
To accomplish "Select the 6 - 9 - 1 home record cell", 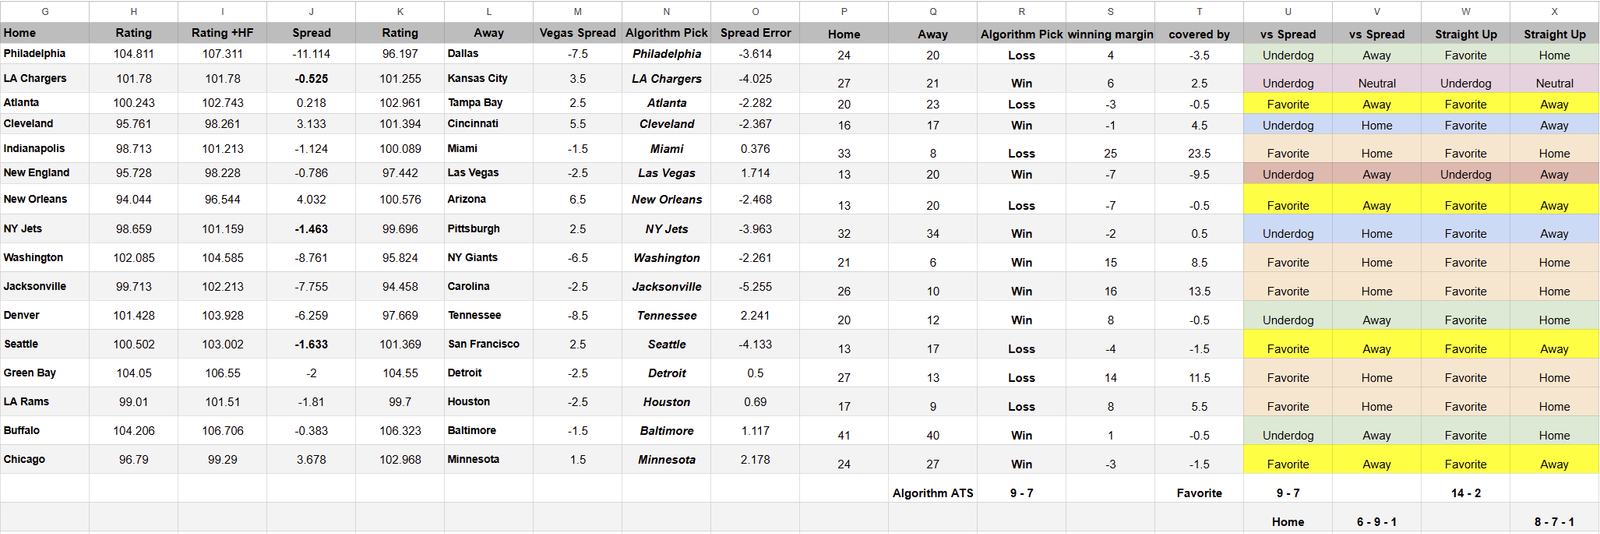I will point(1376,522).
